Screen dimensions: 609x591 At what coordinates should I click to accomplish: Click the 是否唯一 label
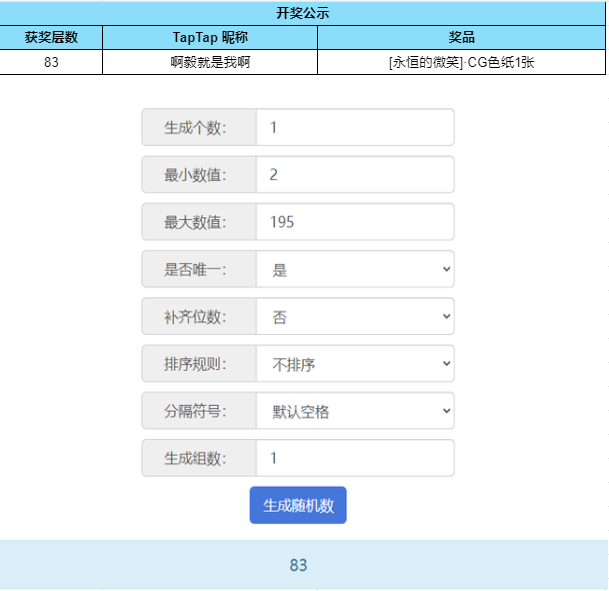(198, 270)
